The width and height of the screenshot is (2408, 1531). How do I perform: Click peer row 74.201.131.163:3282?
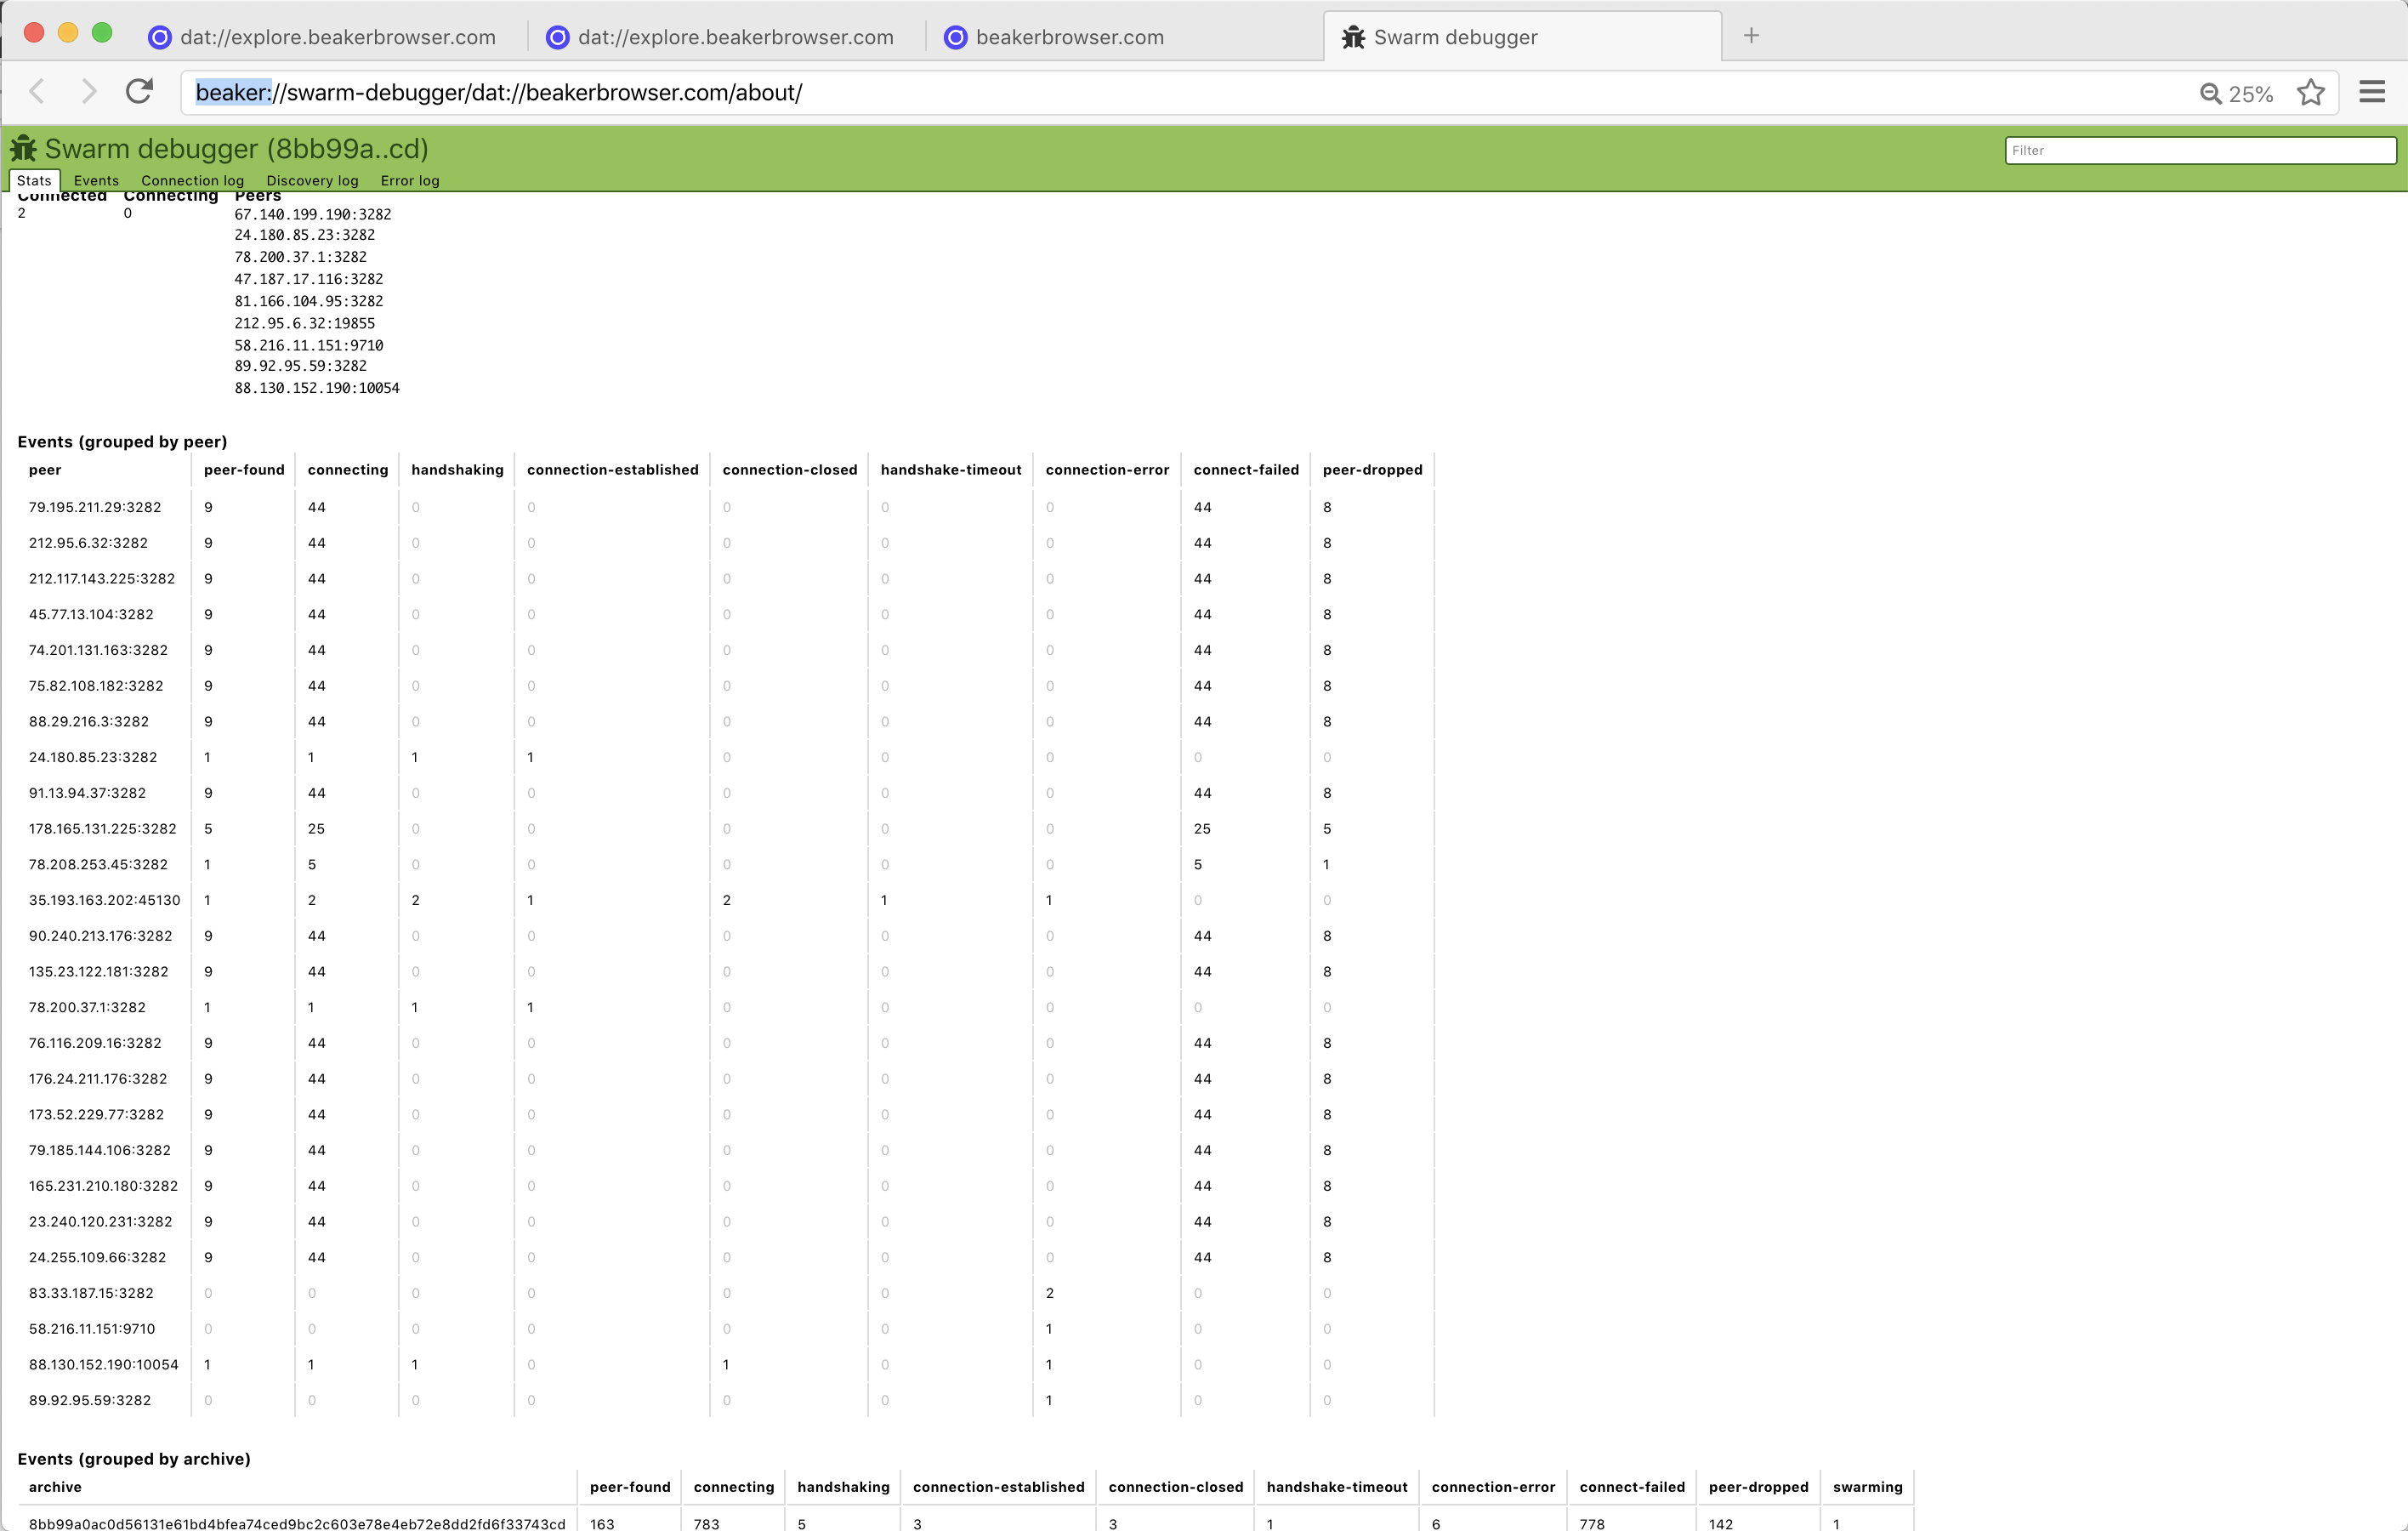[725, 650]
